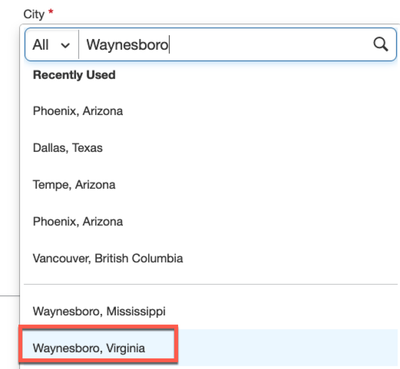
Task: Pick Dallas, Texas from Recently Used
Action: [x=211, y=148]
